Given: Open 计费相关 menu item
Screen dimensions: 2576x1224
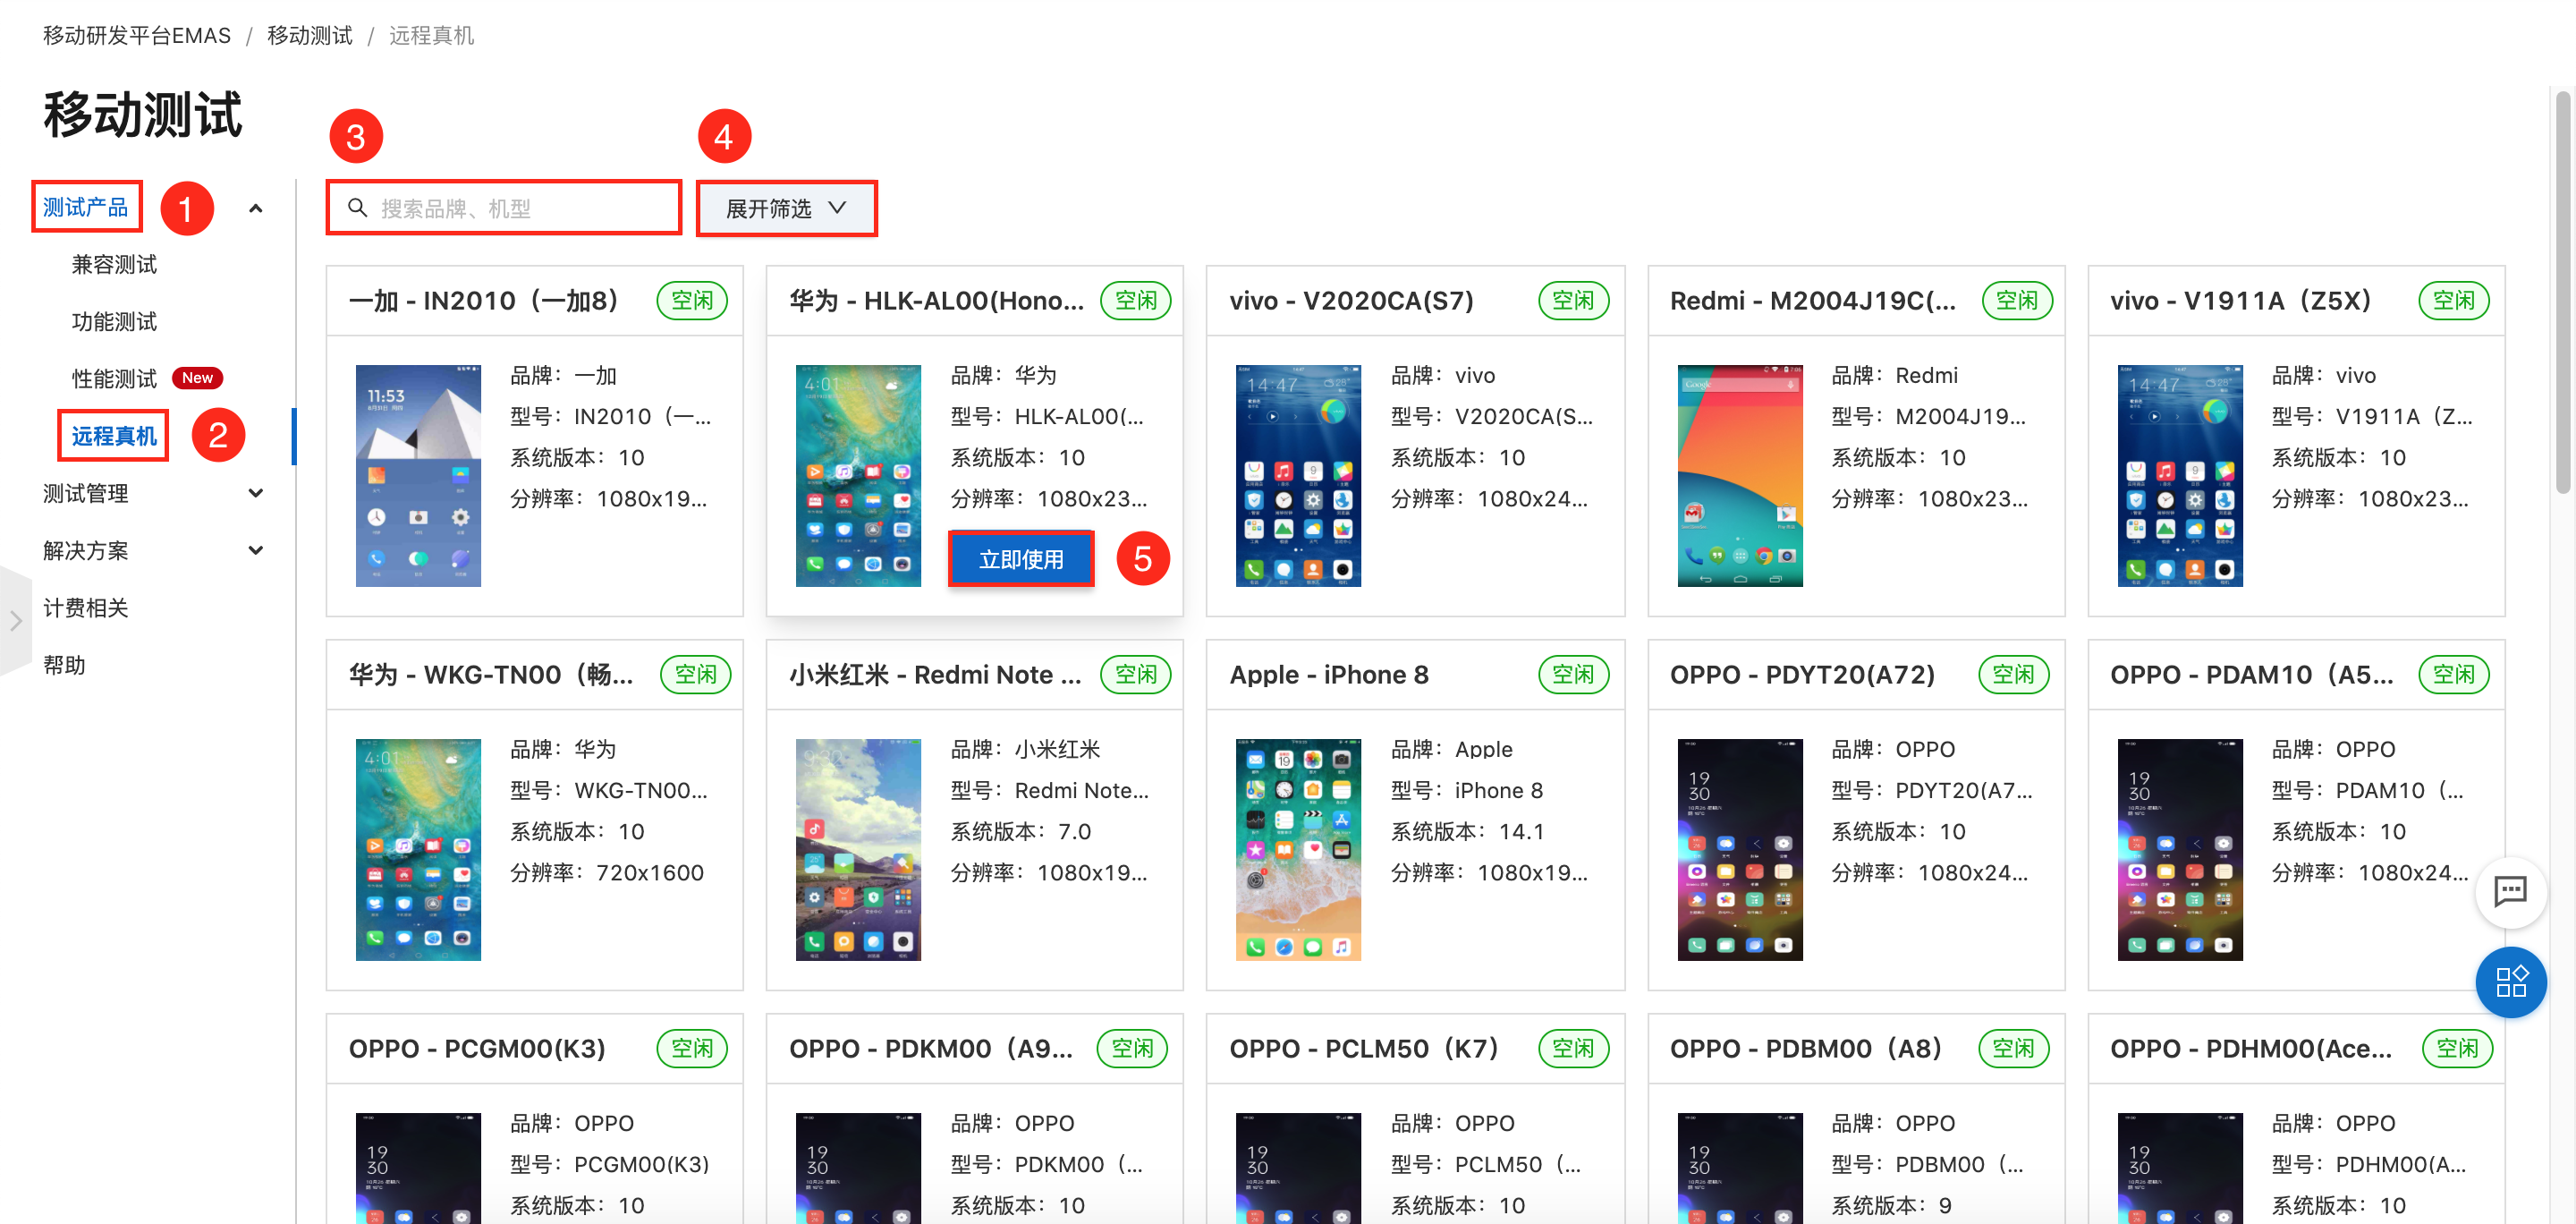Looking at the screenshot, I should (x=86, y=607).
